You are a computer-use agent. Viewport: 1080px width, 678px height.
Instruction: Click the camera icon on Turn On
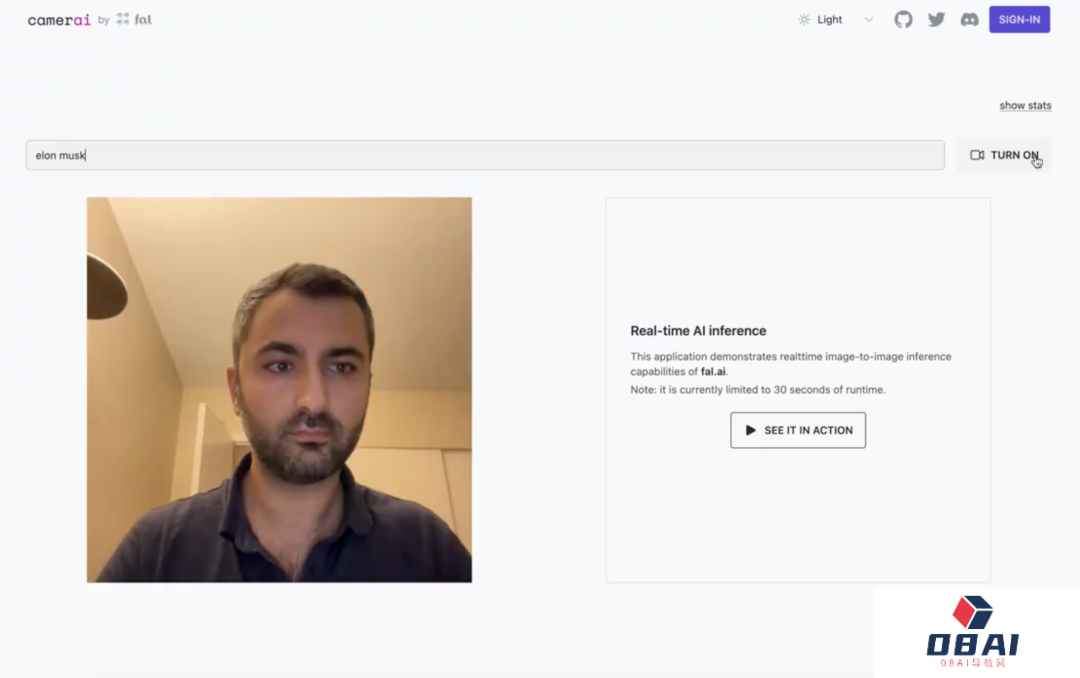977,155
